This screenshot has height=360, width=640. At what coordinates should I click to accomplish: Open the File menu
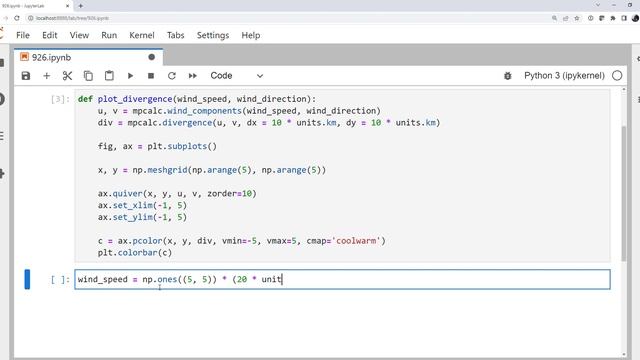pos(23,36)
